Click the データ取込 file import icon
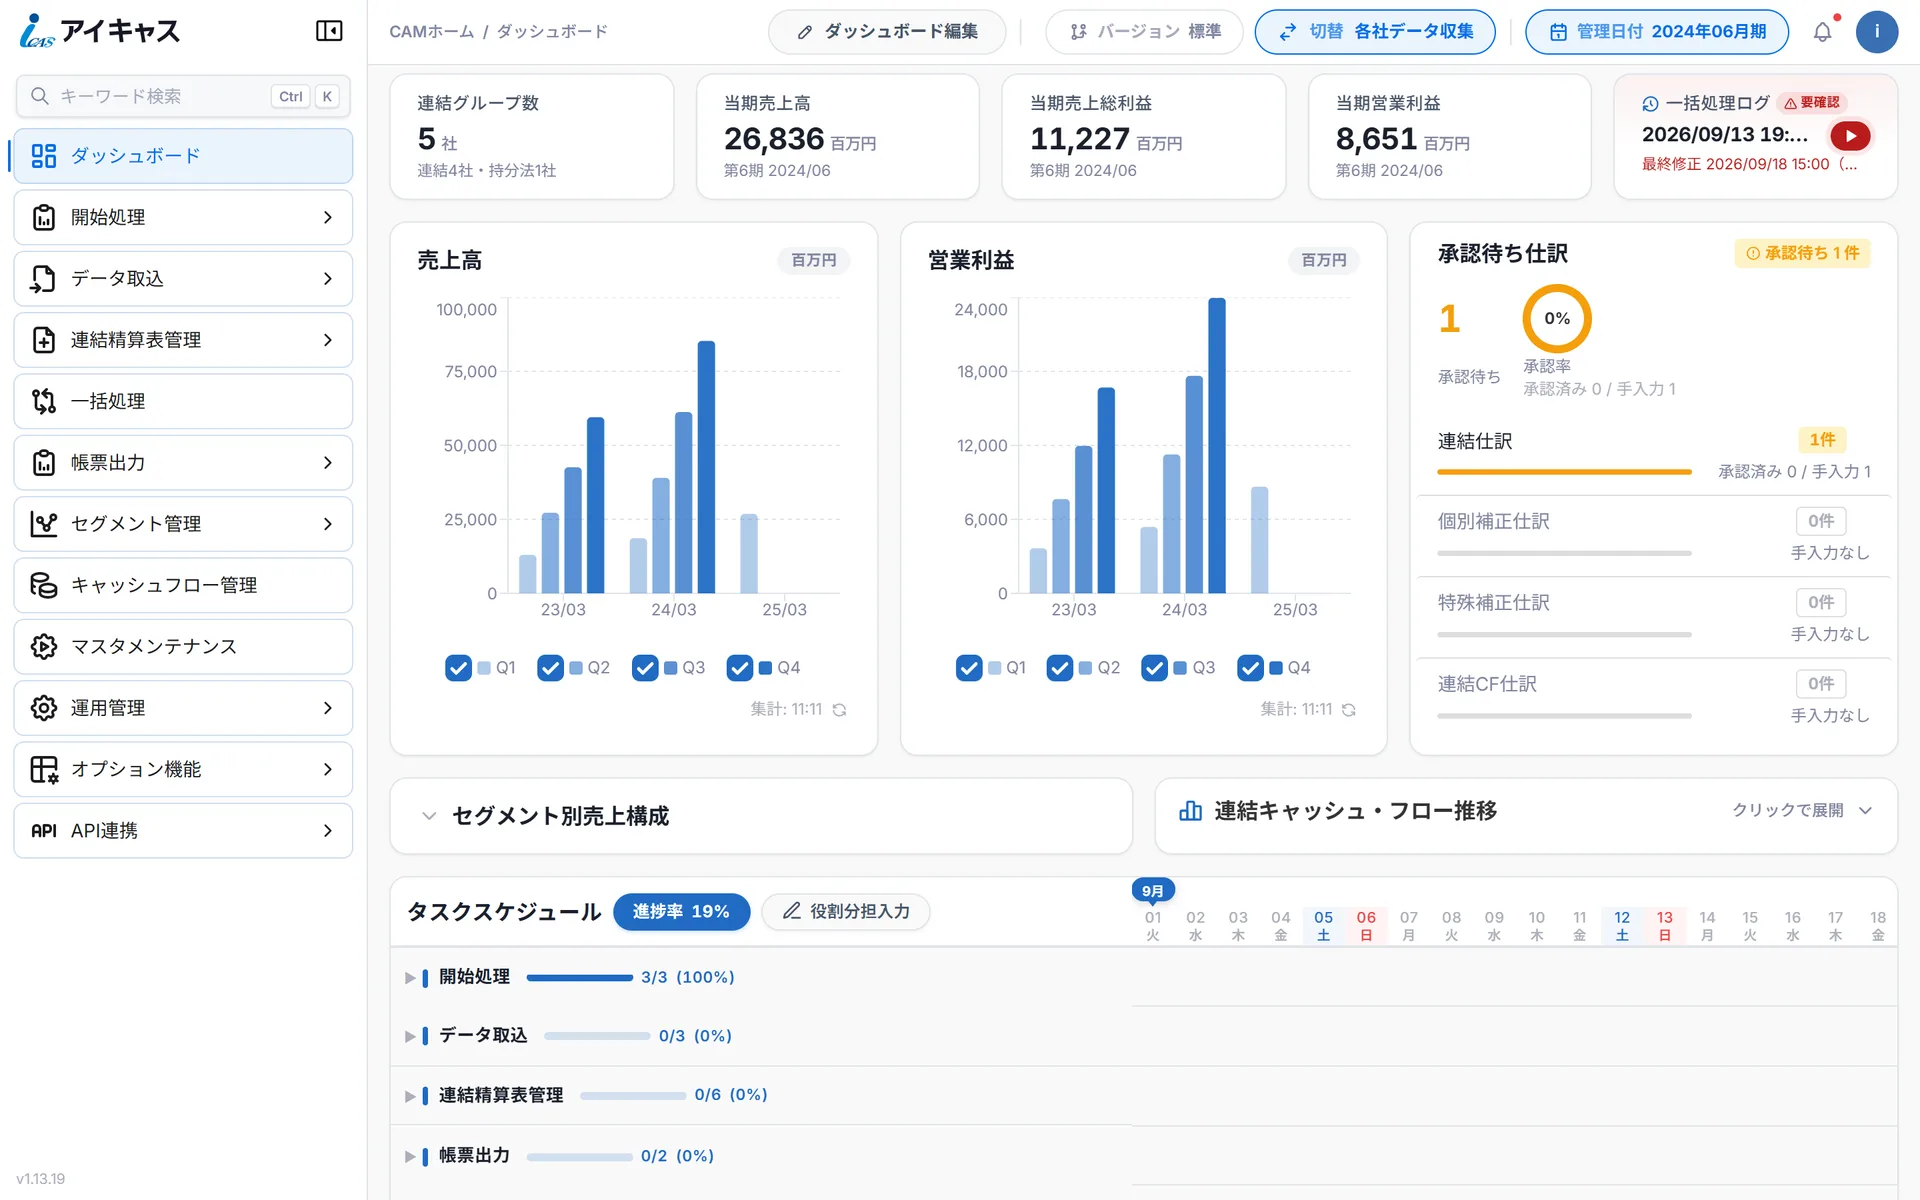Image resolution: width=1920 pixels, height=1200 pixels. click(x=43, y=279)
